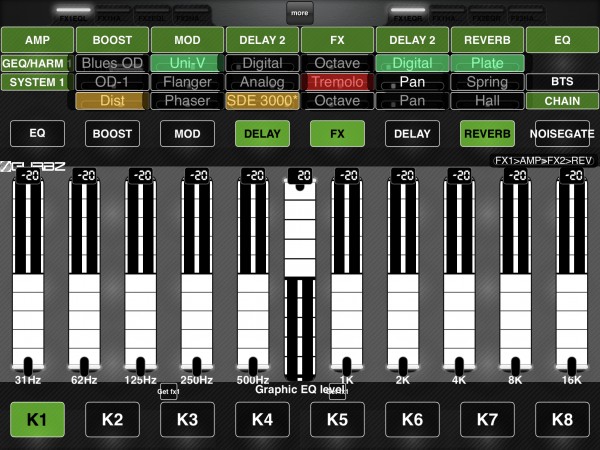Screen dimensions: 600x450
Task: Switch to the FX1EQR tab
Action: tap(408, 15)
